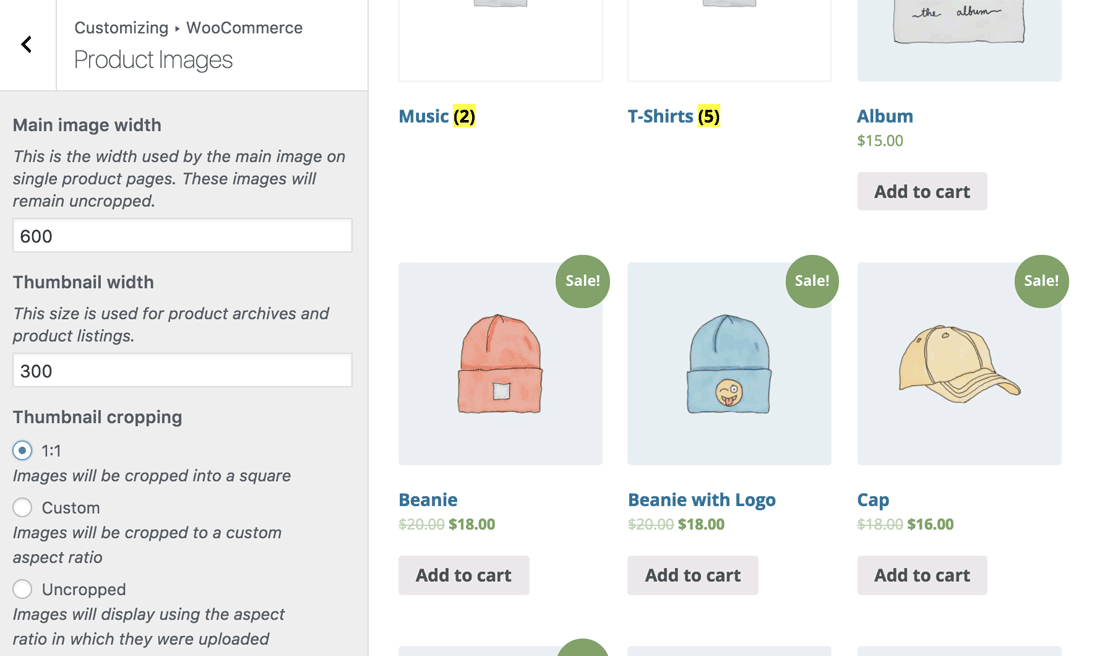1100x656 pixels.
Task: Edit the Thumbnail width field
Action: [181, 370]
